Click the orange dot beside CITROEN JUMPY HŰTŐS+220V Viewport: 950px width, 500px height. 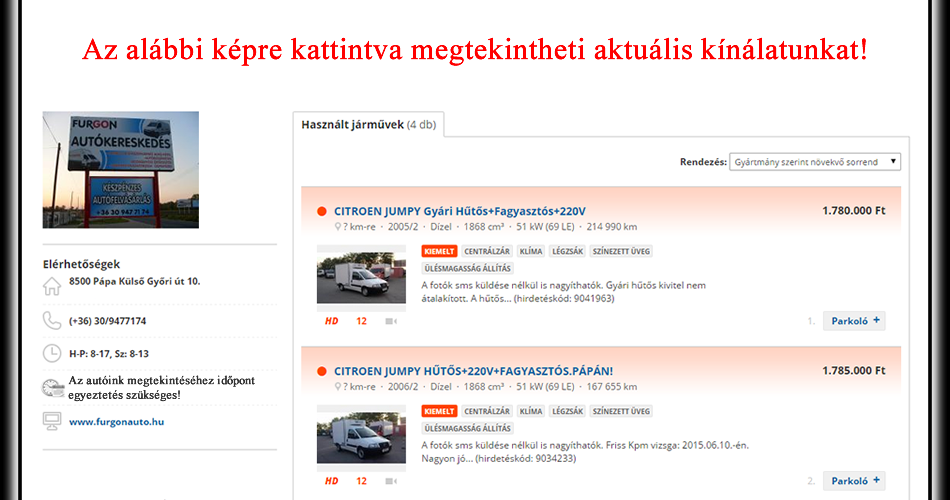(x=322, y=372)
